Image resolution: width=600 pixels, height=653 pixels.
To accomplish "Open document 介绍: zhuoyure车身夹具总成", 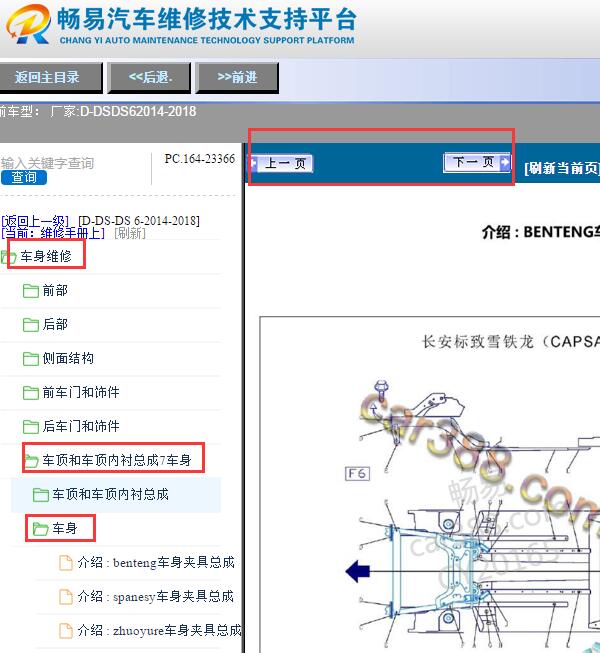I will click(x=159, y=631).
